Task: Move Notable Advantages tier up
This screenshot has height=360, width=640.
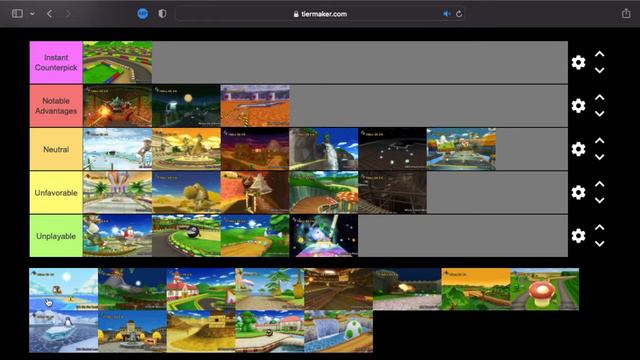Action: point(600,97)
